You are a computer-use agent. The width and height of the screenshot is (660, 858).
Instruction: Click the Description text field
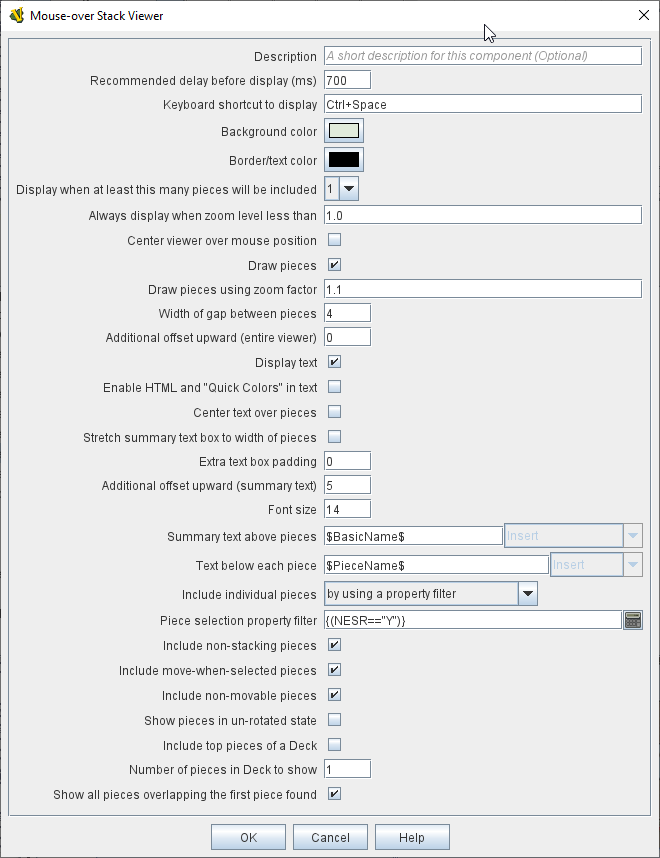483,56
